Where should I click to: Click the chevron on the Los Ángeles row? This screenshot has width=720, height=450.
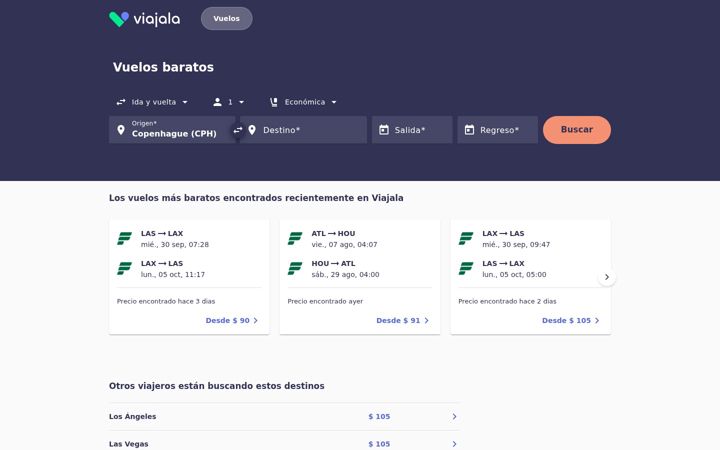454,416
